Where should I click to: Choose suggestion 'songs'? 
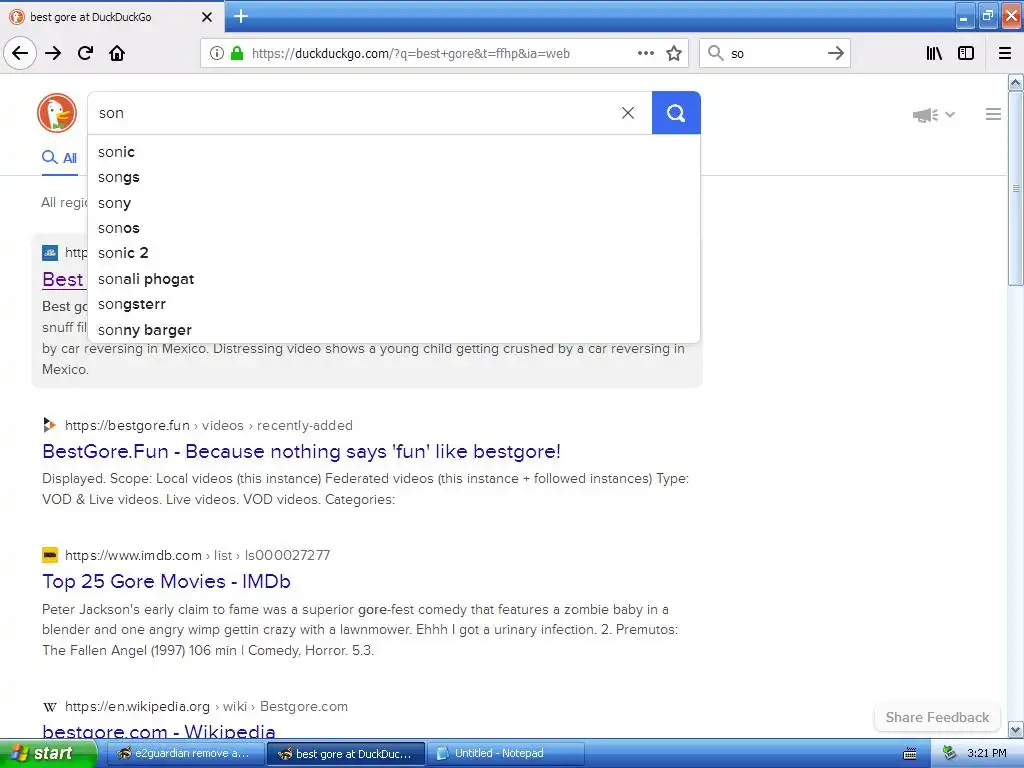pos(394,177)
